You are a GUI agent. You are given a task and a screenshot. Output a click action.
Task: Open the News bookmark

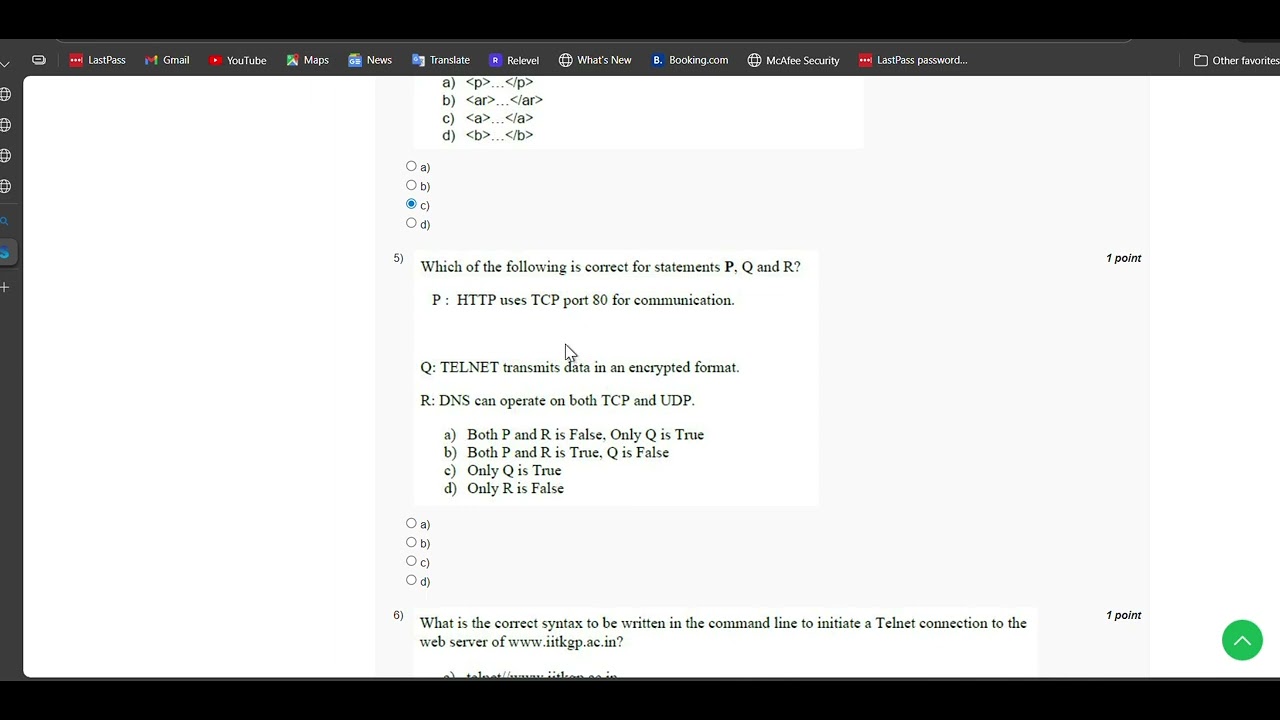[370, 60]
